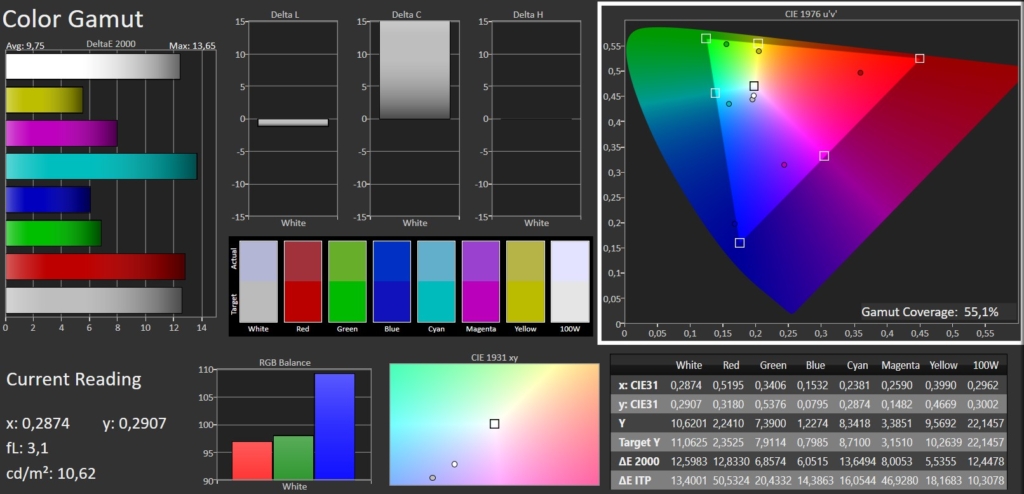Click the 100W swatch tile
This screenshot has width=1024, height=494.
tap(570, 281)
